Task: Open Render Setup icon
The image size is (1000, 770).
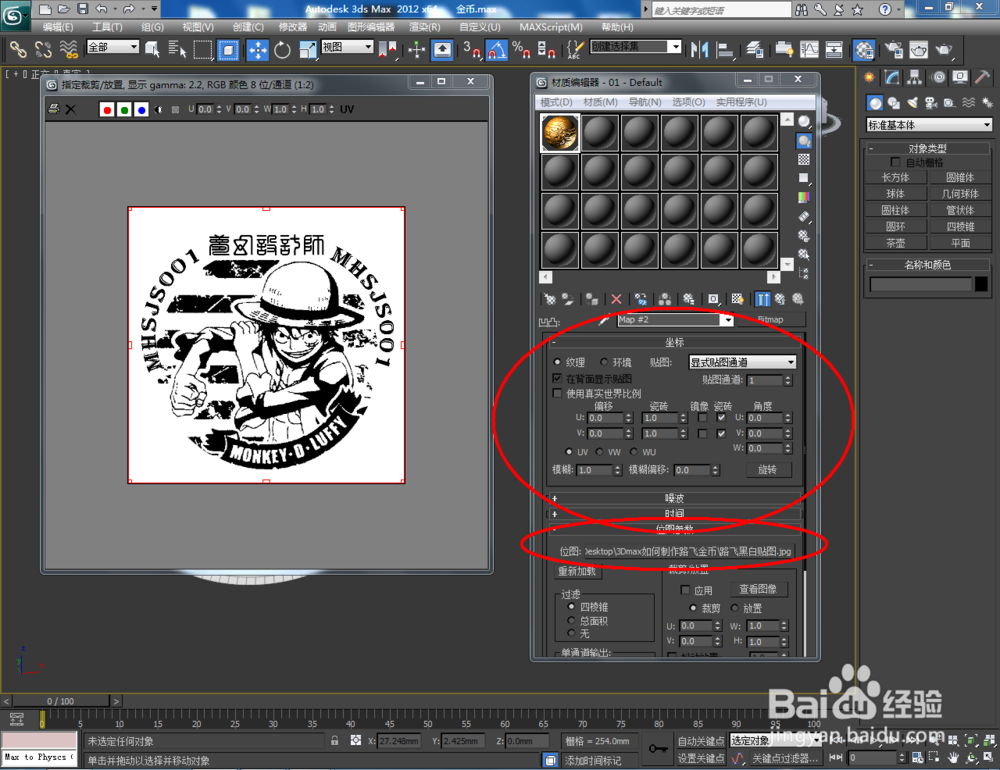Action: click(894, 50)
